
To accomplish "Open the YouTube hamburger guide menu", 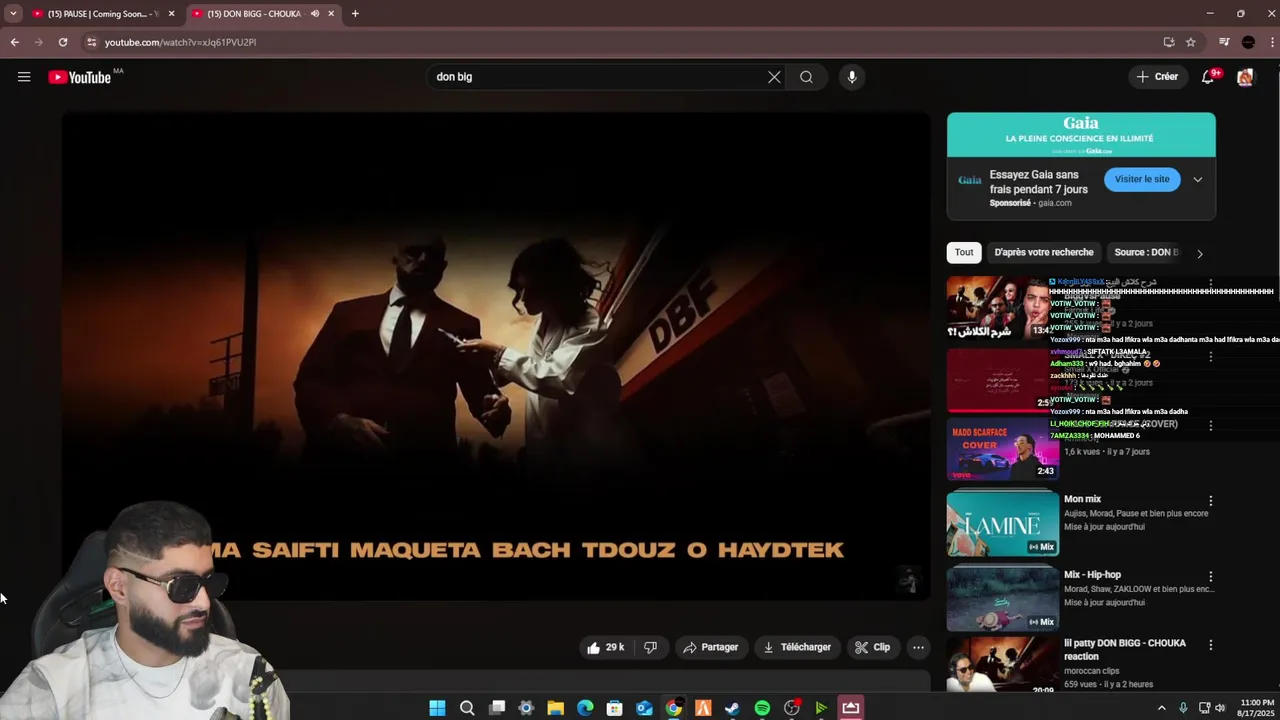I will (24, 77).
